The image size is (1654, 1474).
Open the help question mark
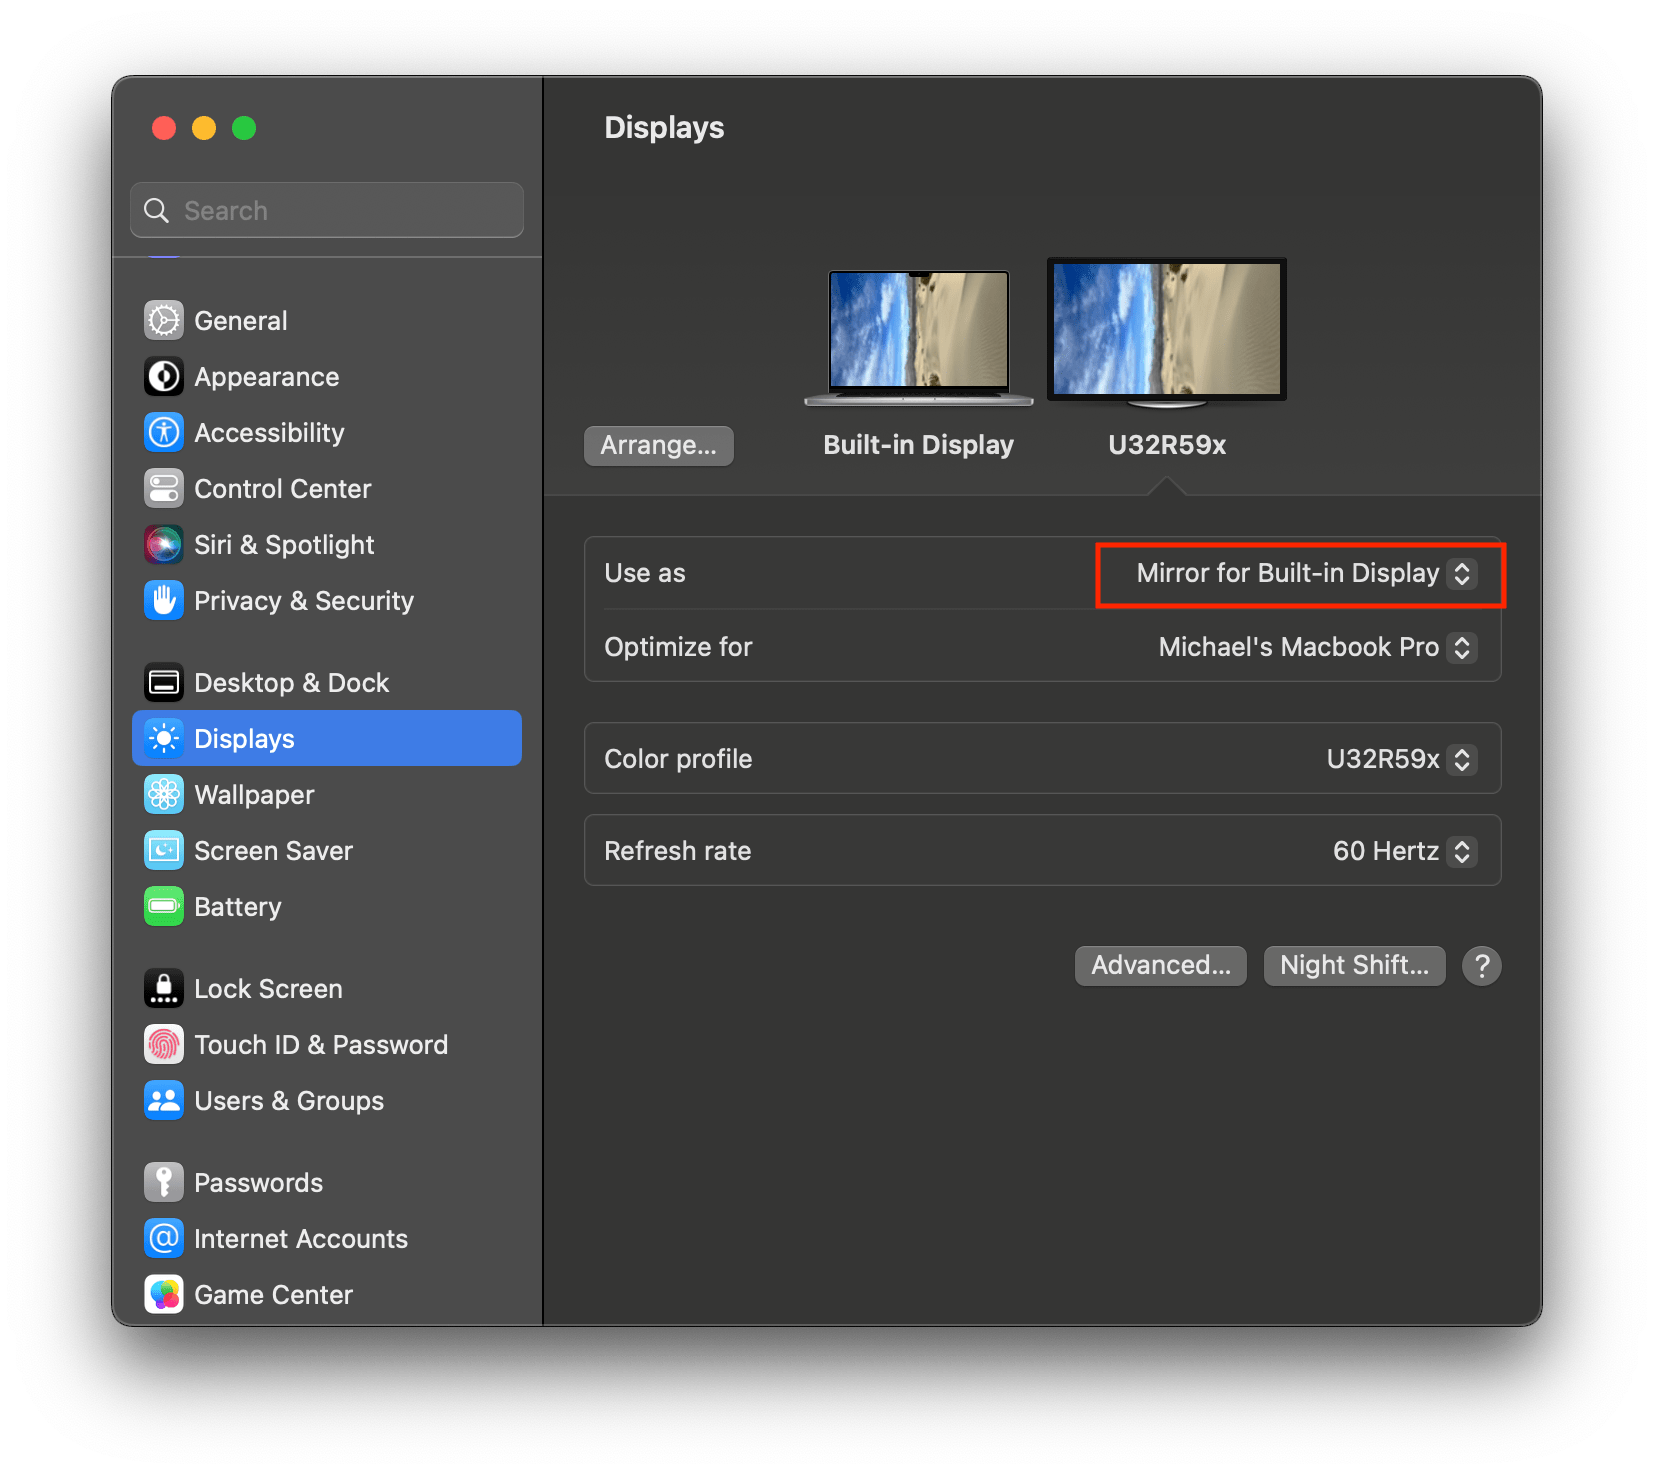(1481, 965)
